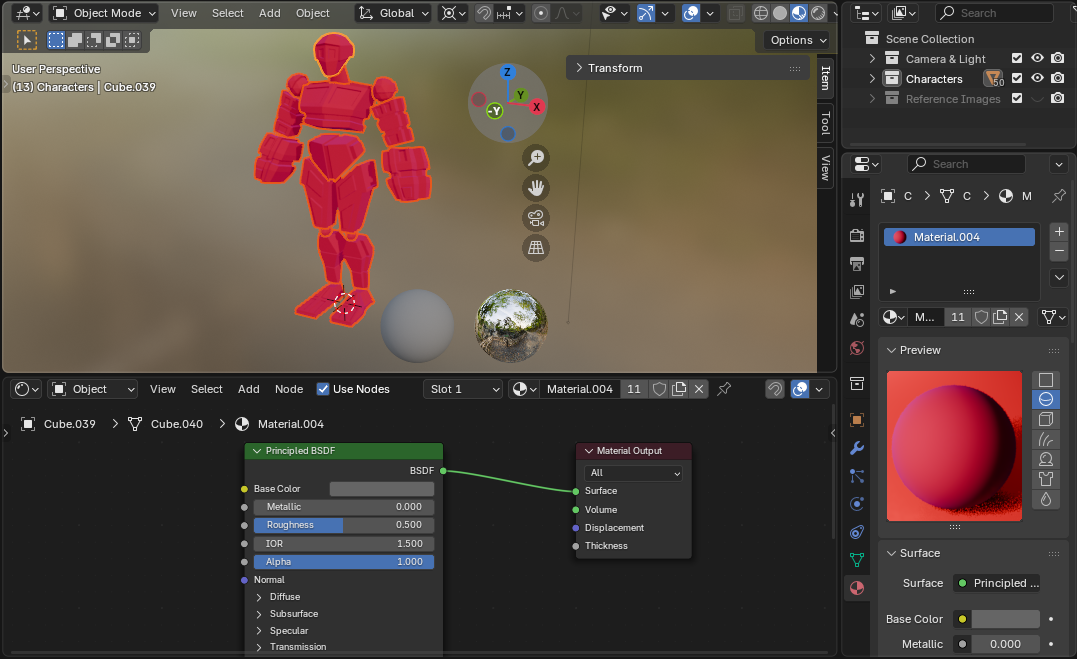Click Material.004 name field in node header
This screenshot has width=1077, height=659.
coord(580,389)
